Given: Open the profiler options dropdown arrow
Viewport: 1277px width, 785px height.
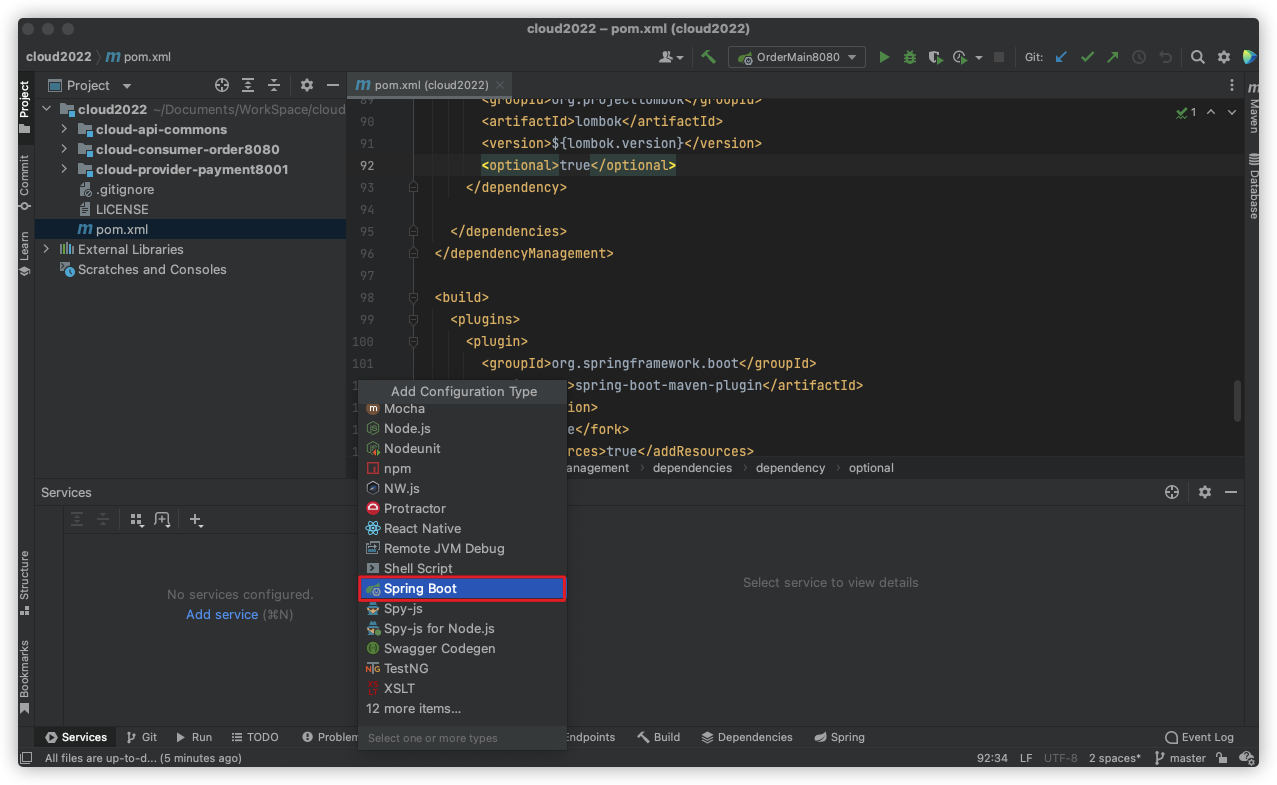Looking at the screenshot, I should pos(979,57).
